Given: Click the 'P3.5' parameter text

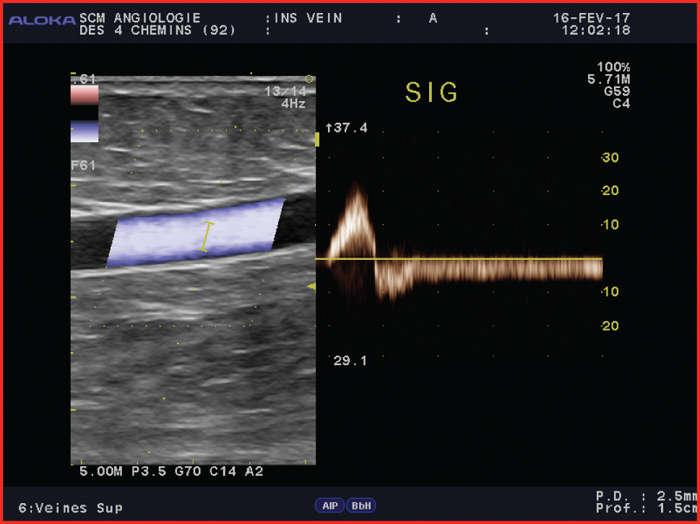Looking at the screenshot, I should pyautogui.click(x=149, y=471).
